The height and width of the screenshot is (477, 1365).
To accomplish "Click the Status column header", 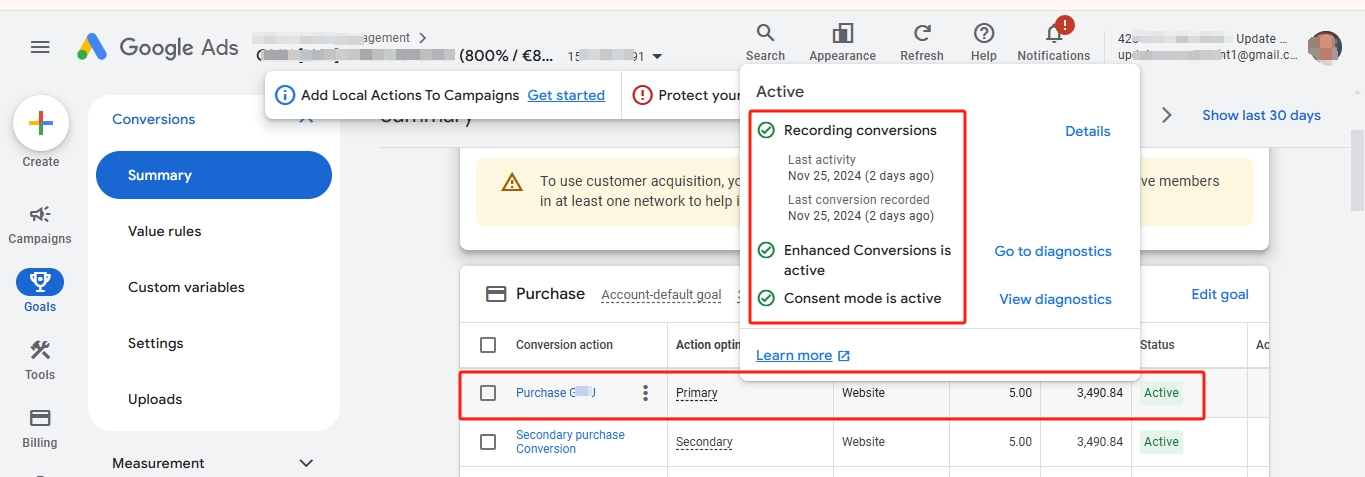I will tap(1157, 345).
